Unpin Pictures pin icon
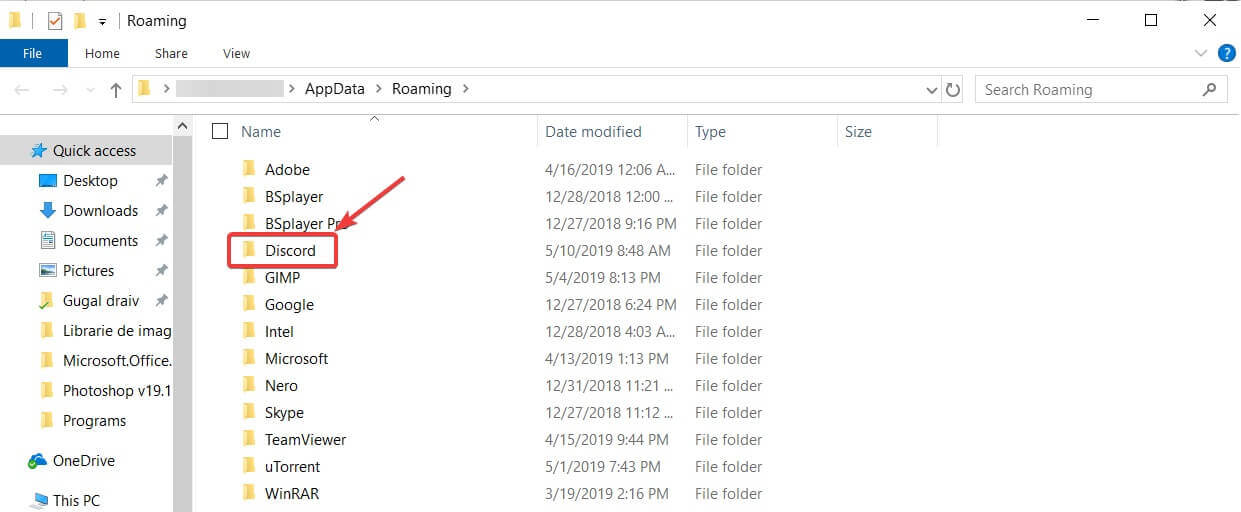1241x512 pixels. (161, 271)
